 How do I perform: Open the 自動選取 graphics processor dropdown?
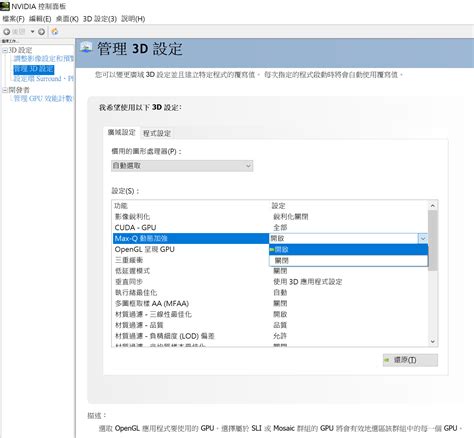[182, 166]
